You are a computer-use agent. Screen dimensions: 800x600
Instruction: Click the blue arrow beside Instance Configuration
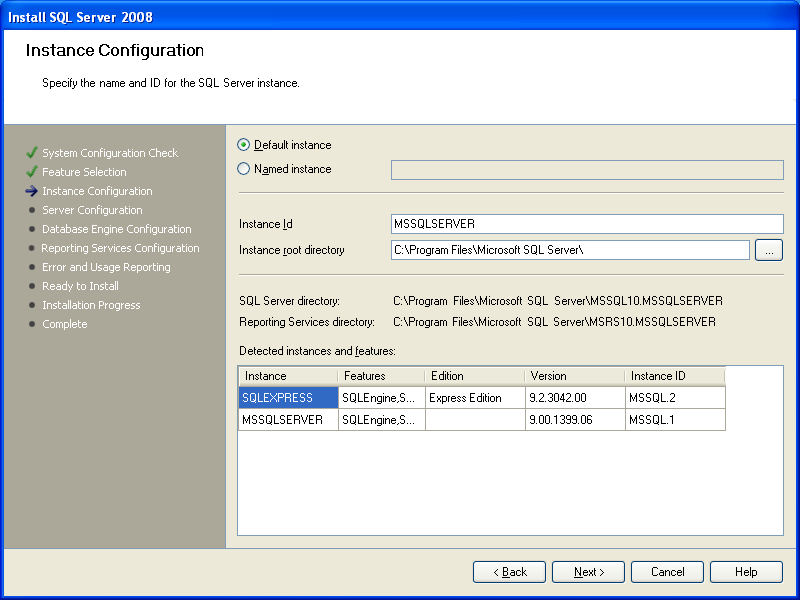point(32,191)
